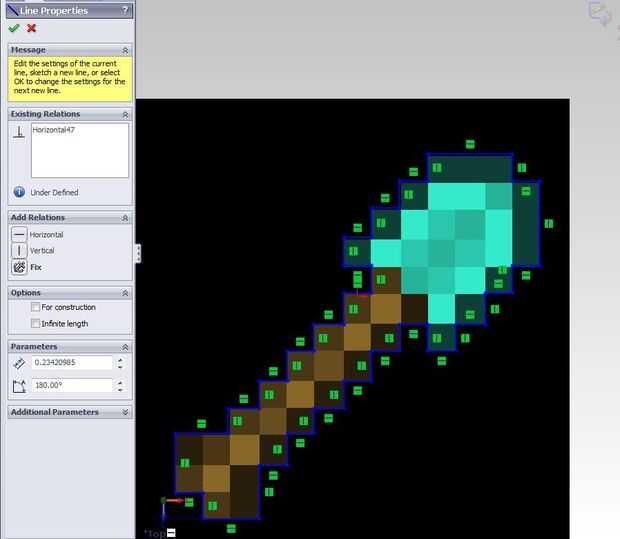Collapse the Parameters section
Image resolution: width=620 pixels, height=539 pixels.
(125, 347)
